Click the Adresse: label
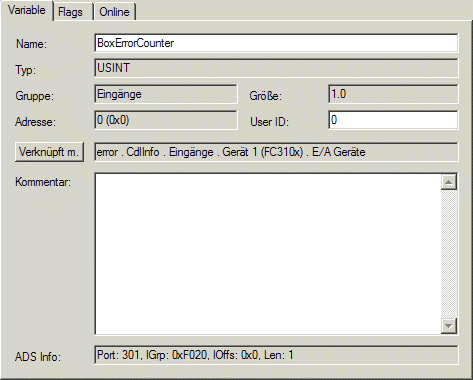This screenshot has width=473, height=380. pyautogui.click(x=35, y=122)
